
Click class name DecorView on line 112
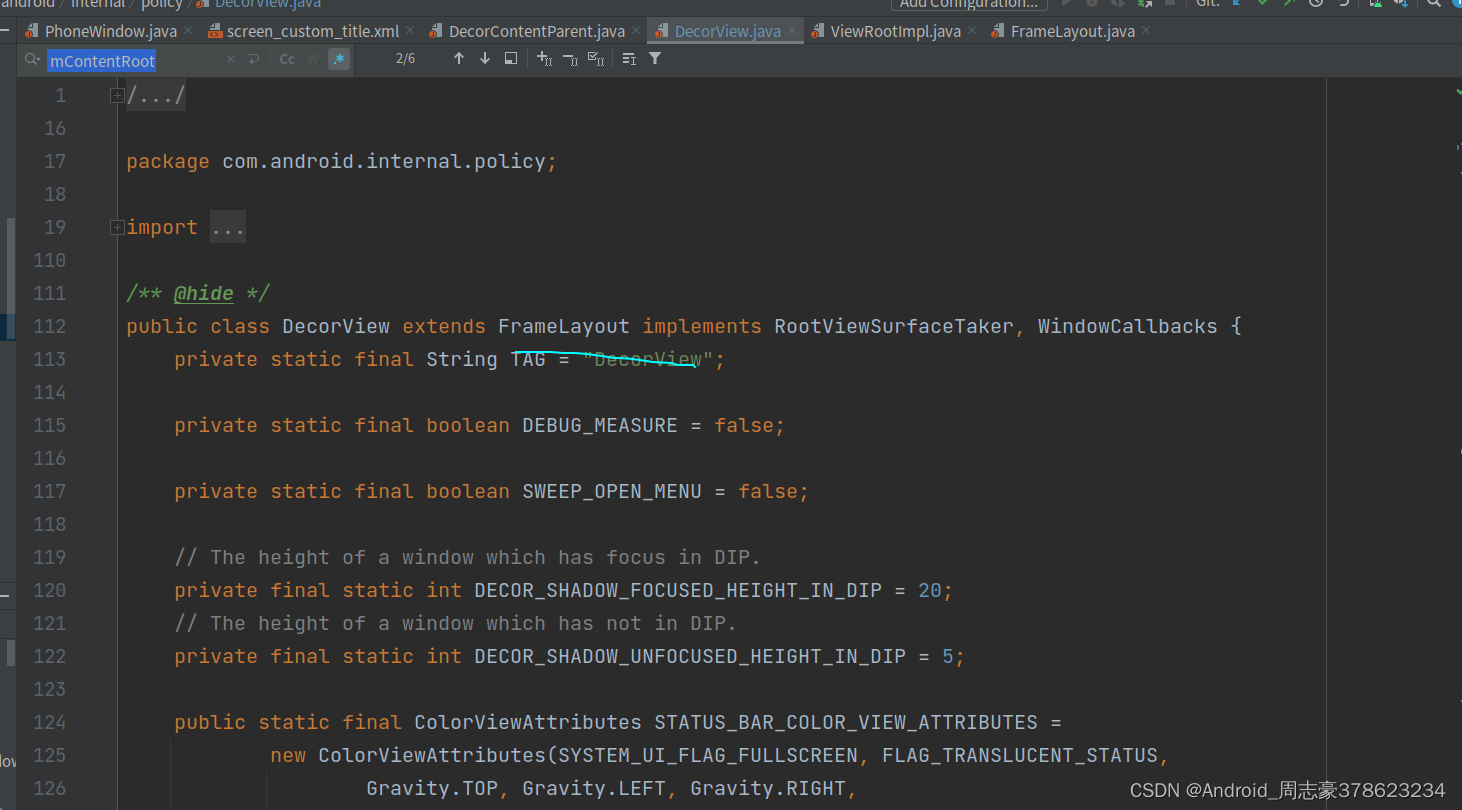336,326
